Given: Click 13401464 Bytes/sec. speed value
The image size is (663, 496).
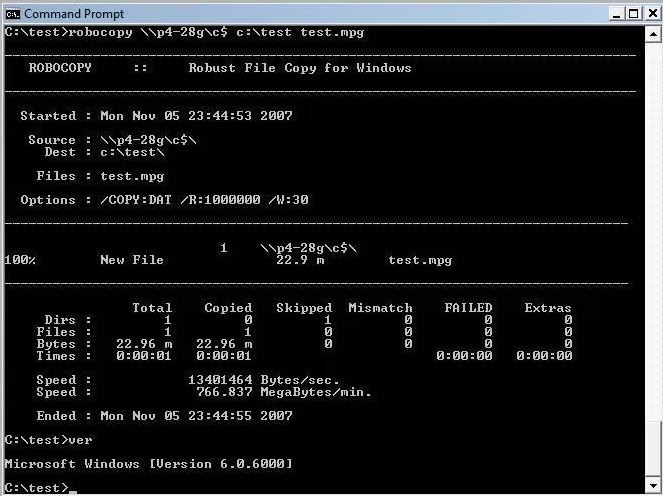Looking at the screenshot, I should [x=264, y=380].
